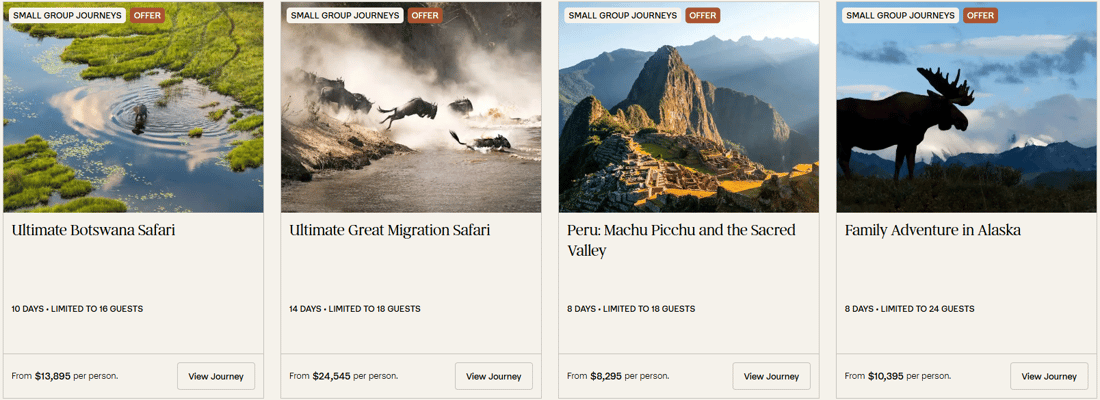1100x400 pixels.
Task: Click the Offer badge on Botswana card
Action: [x=147, y=16]
